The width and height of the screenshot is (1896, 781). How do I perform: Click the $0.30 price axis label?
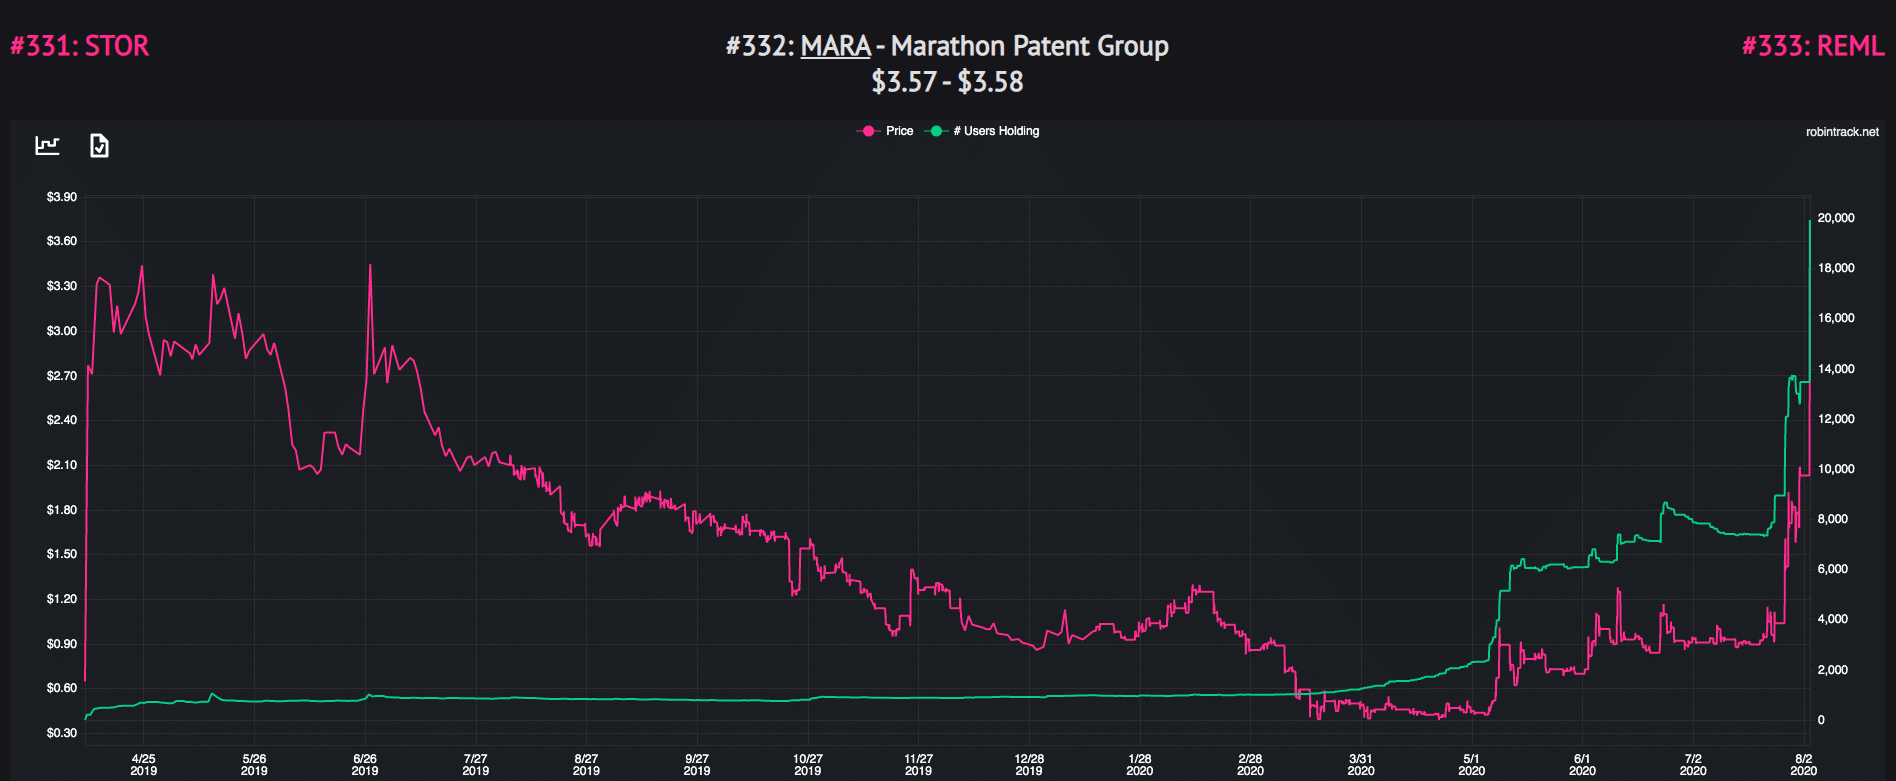coord(62,733)
